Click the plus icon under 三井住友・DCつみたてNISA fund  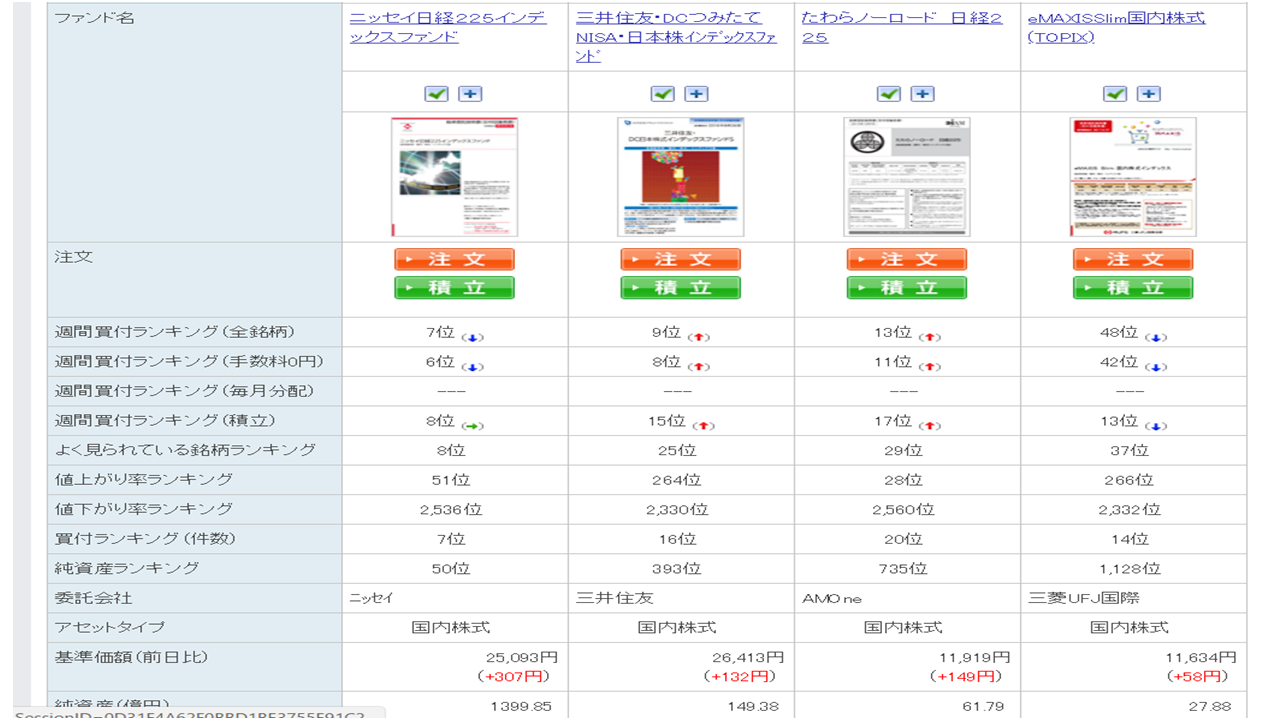click(696, 93)
